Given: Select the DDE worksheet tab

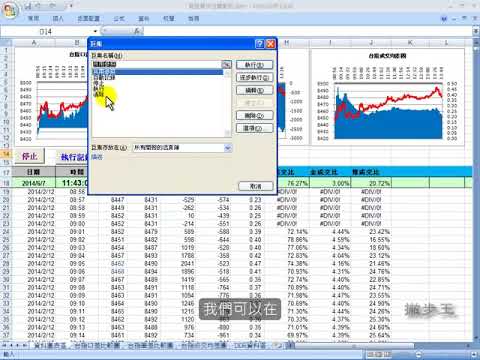Looking at the screenshot, I should 251,345.
